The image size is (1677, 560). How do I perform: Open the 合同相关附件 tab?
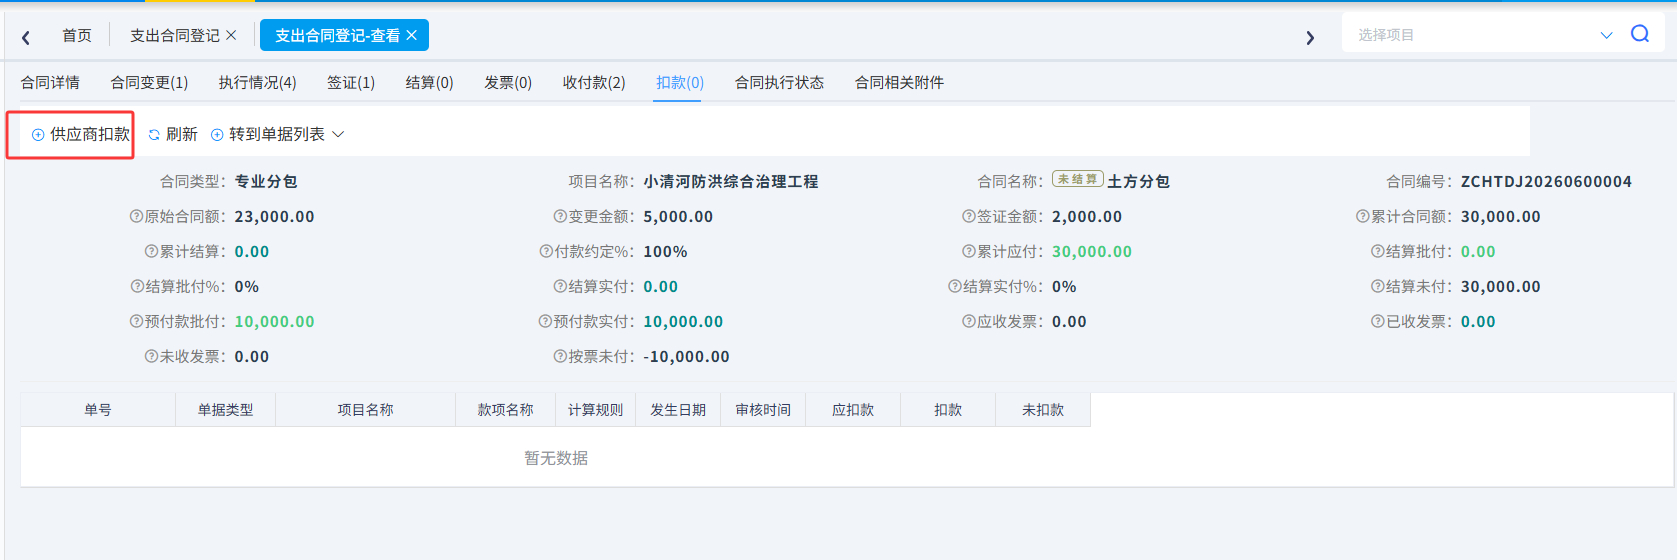point(900,82)
